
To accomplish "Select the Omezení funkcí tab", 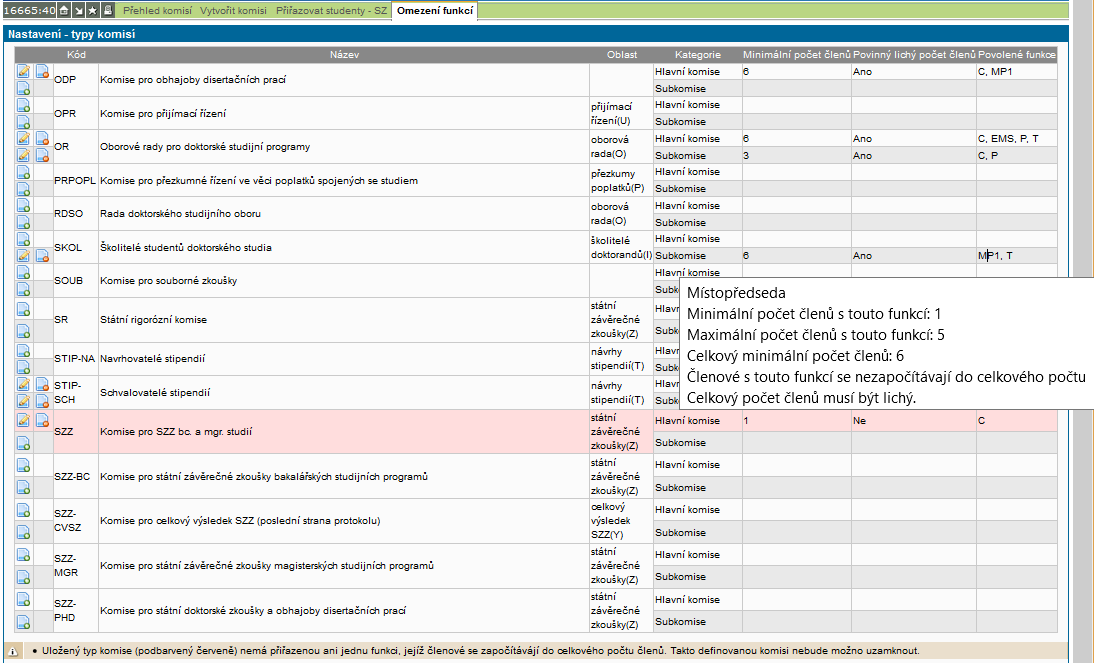I will [435, 11].
